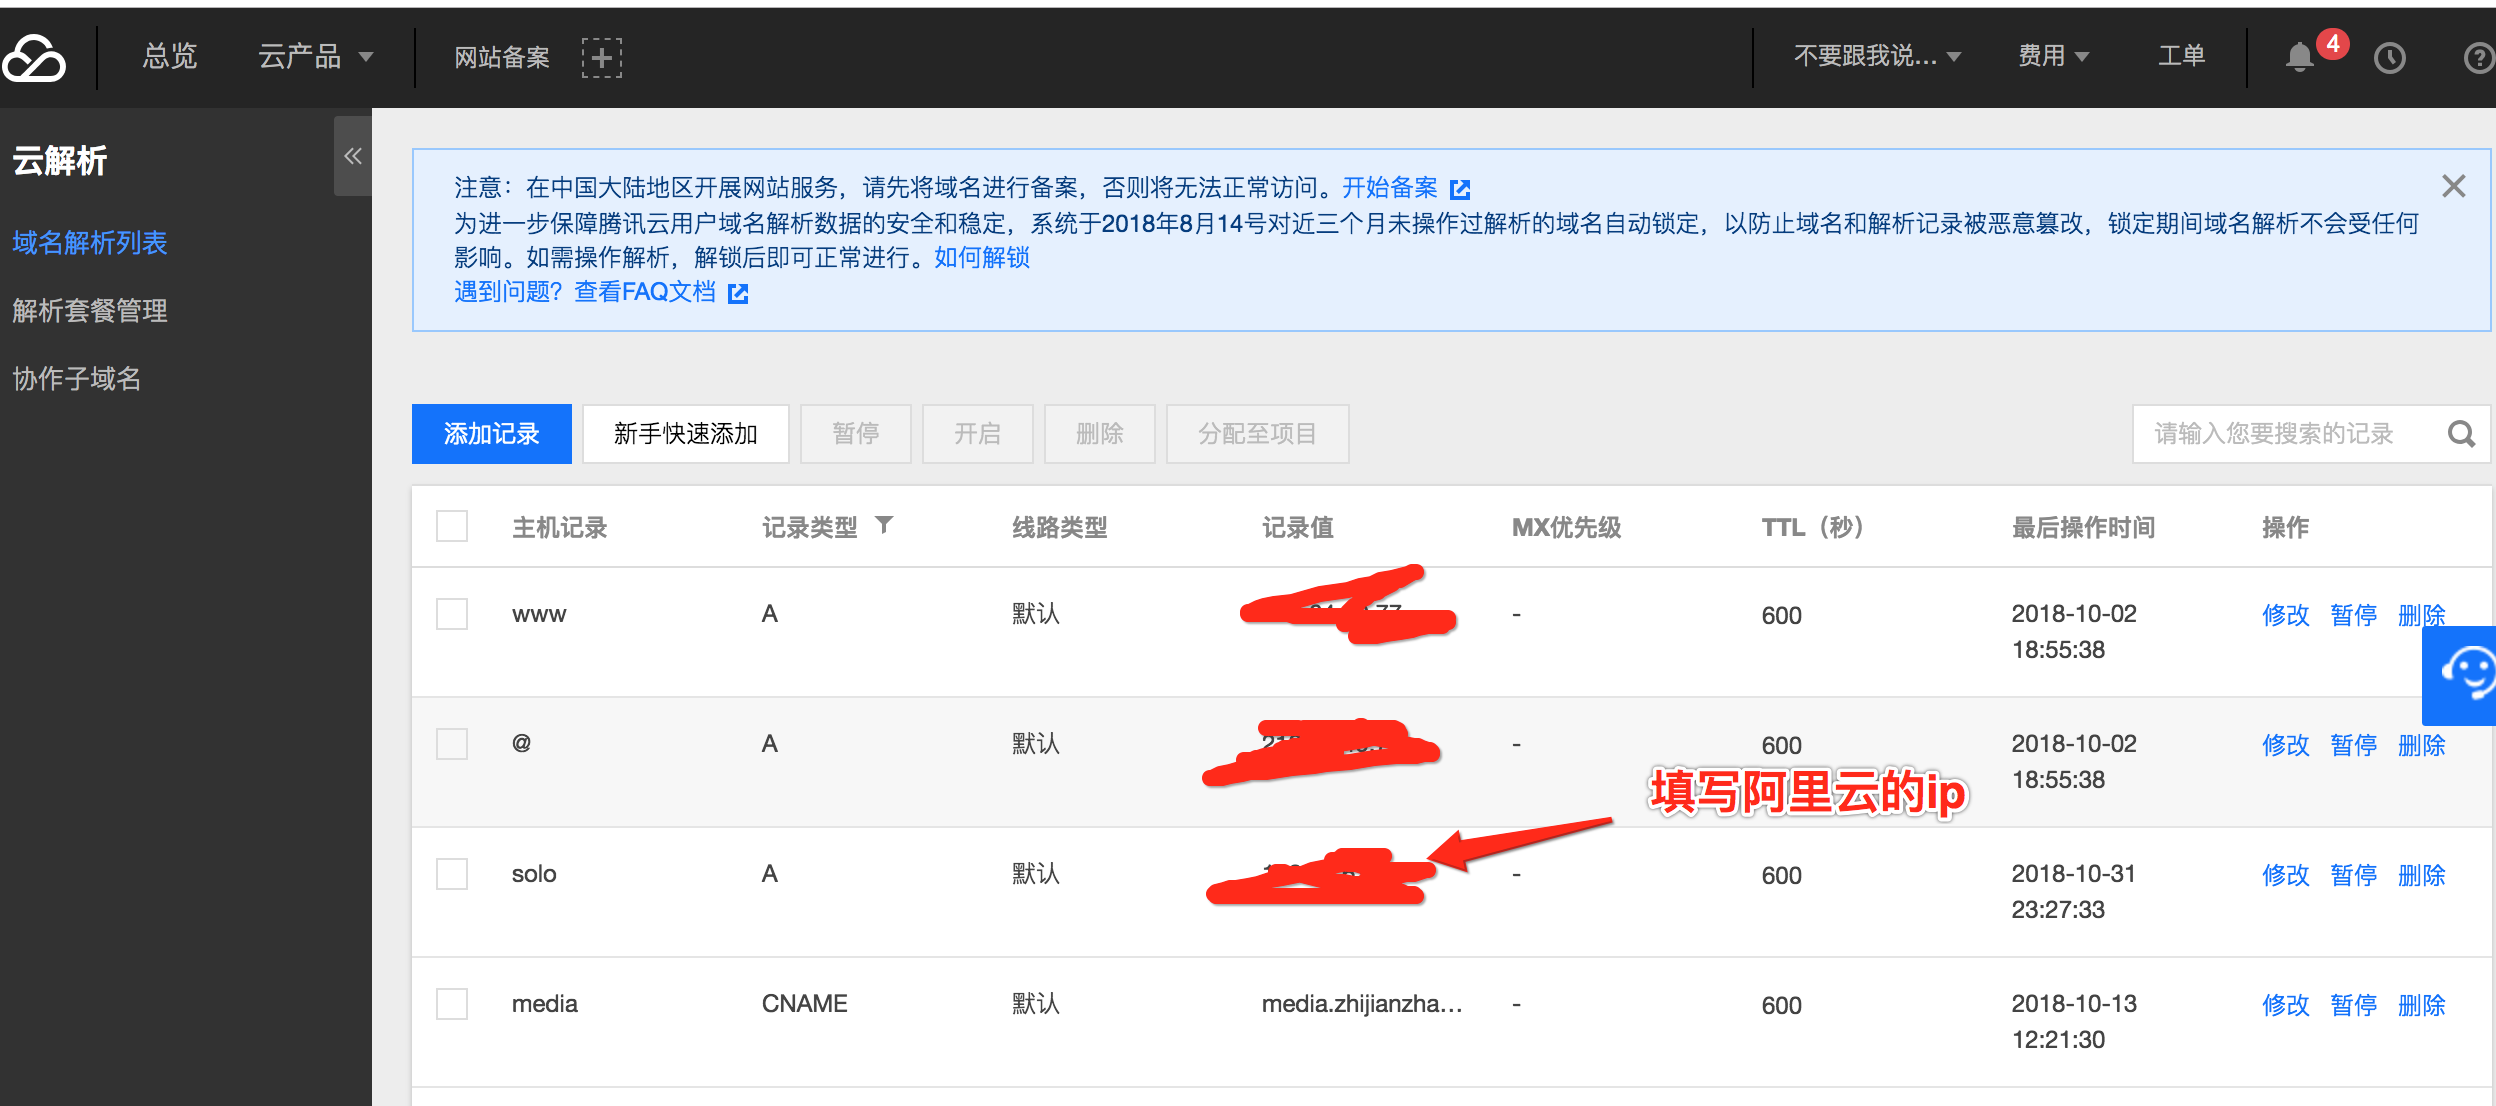Click the Tencent Cloud logo icon
This screenshot has width=2496, height=1106.
(x=34, y=58)
